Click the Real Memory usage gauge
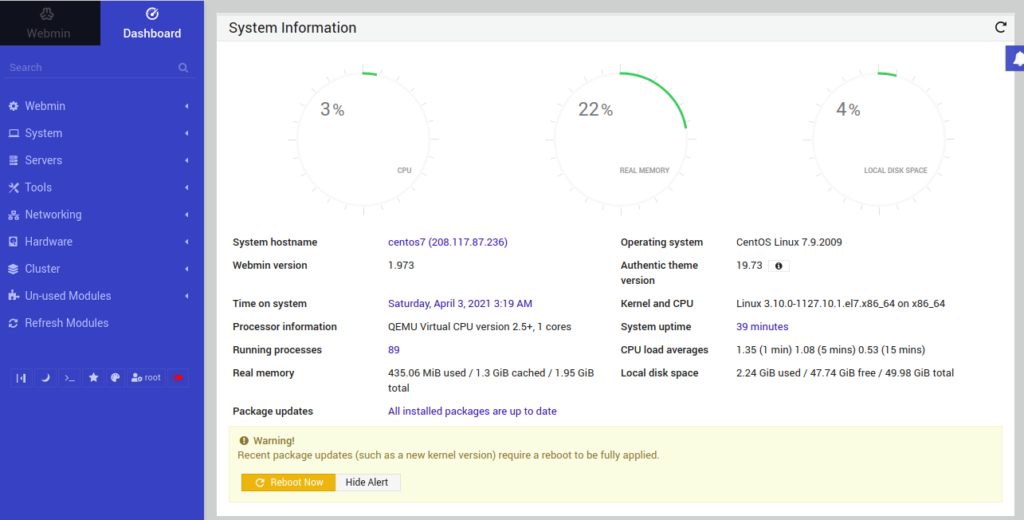The width and height of the screenshot is (1024, 520). click(620, 139)
